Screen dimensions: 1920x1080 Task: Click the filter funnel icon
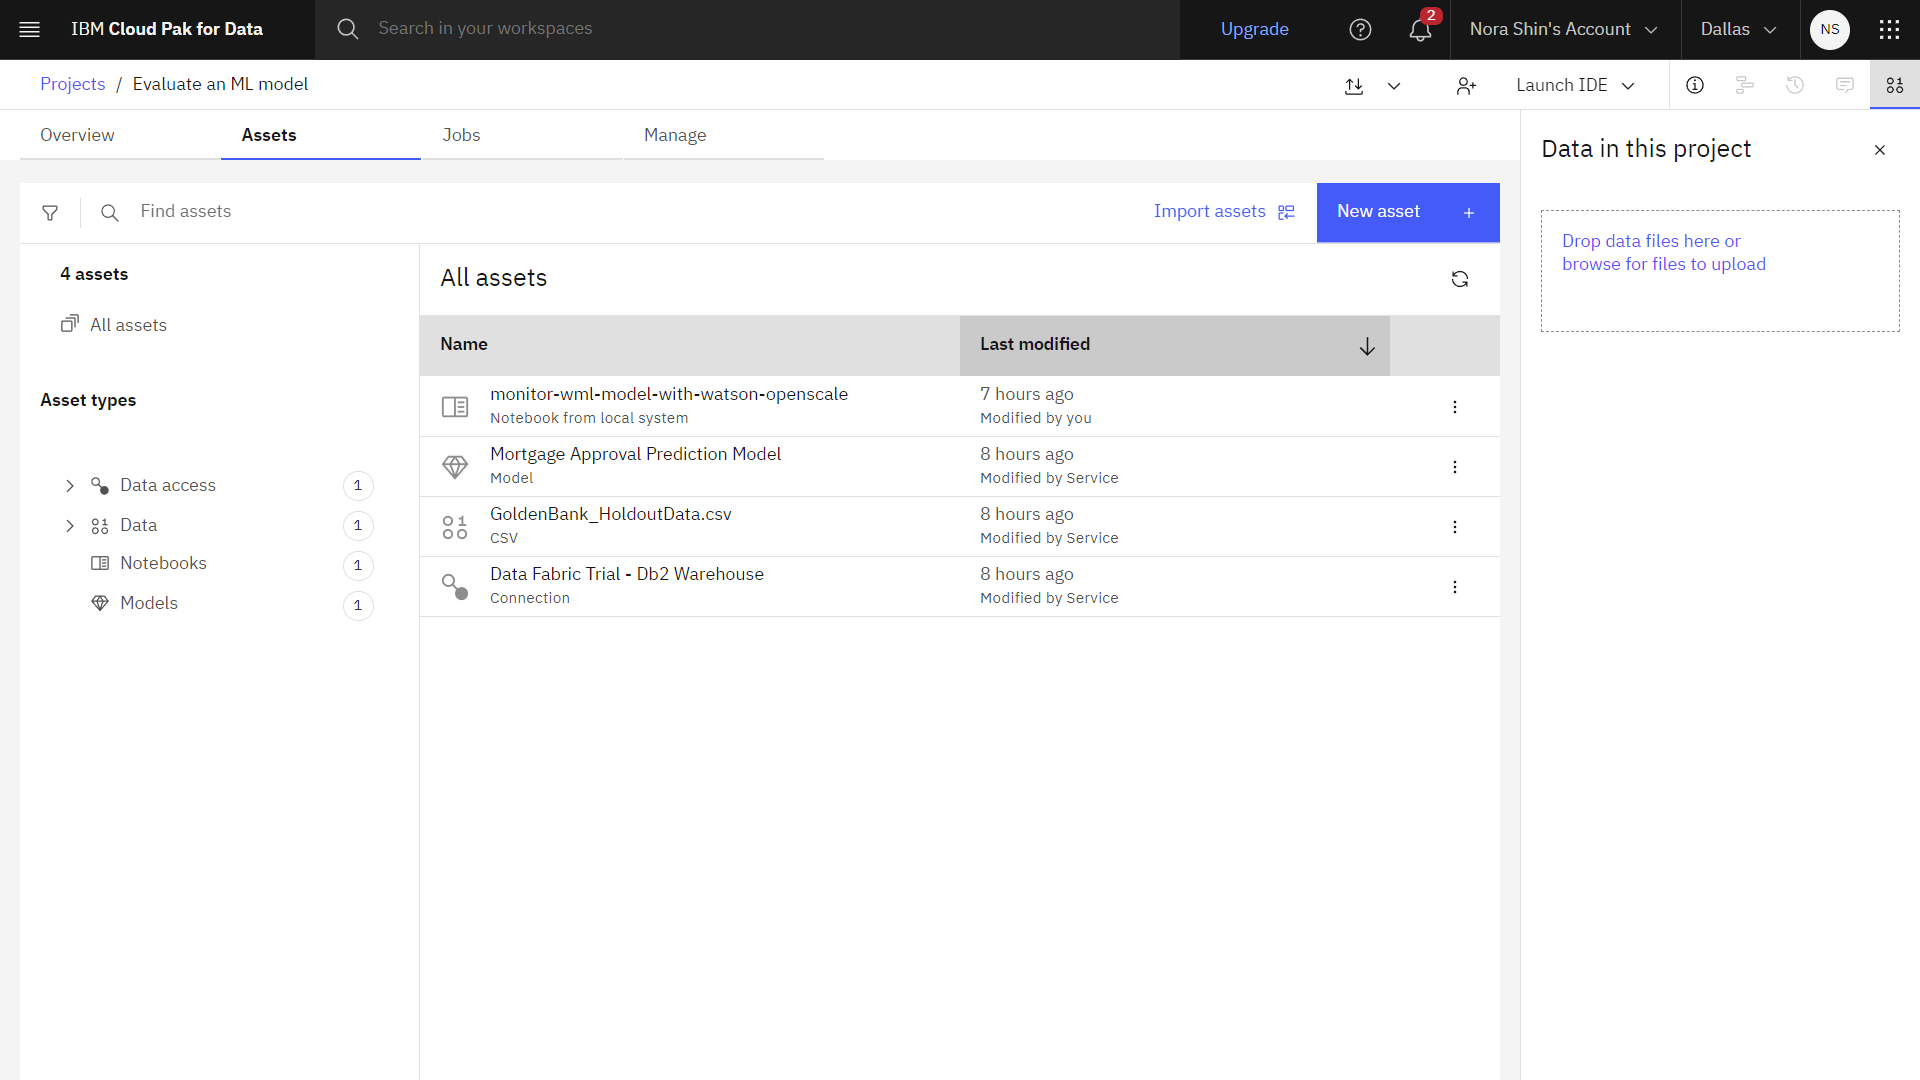point(50,212)
